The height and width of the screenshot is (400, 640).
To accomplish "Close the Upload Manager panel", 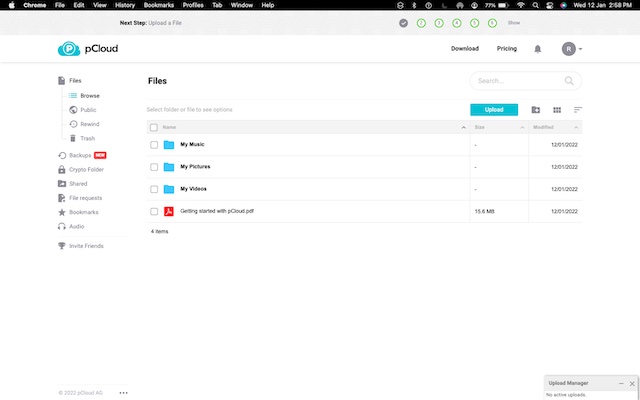I will point(632,384).
